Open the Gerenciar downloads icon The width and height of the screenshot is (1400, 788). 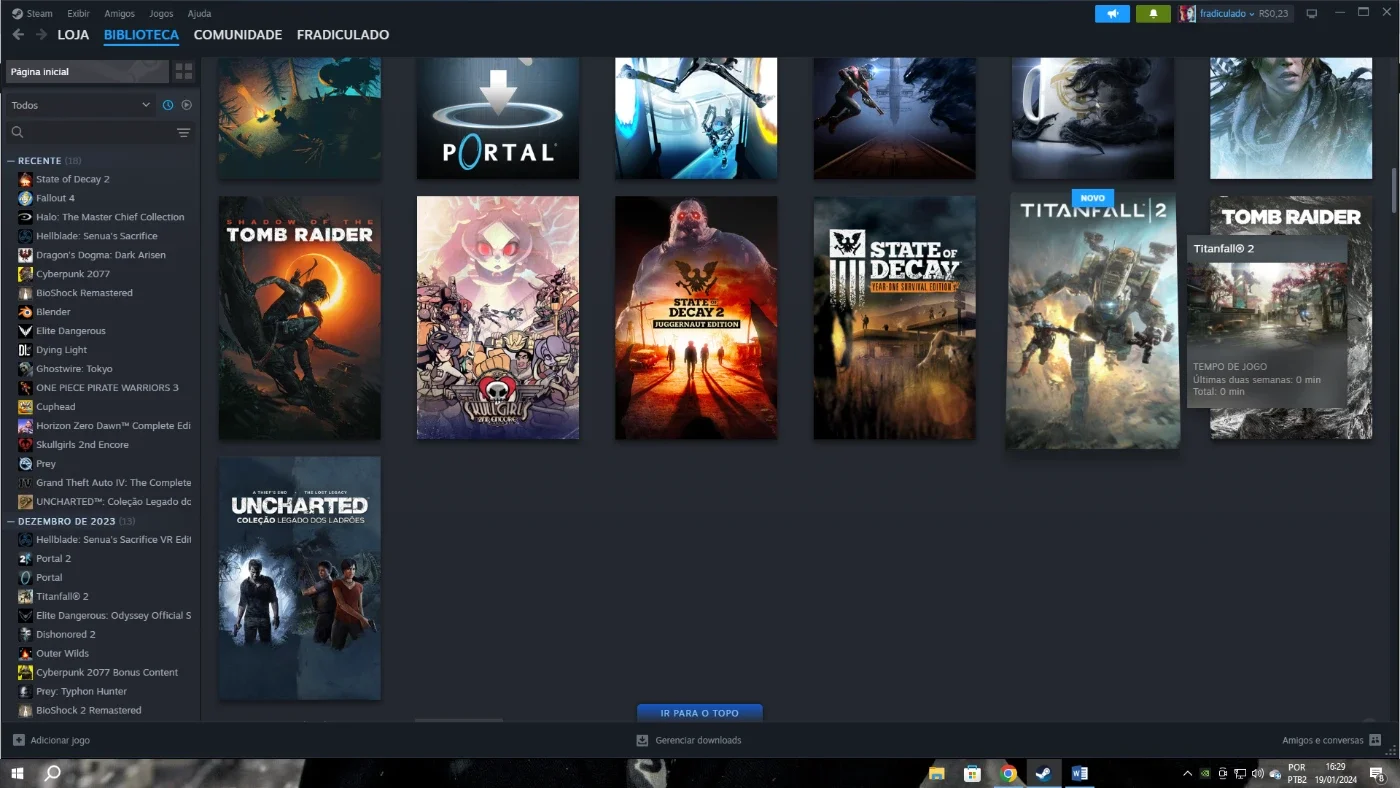pyautogui.click(x=642, y=740)
